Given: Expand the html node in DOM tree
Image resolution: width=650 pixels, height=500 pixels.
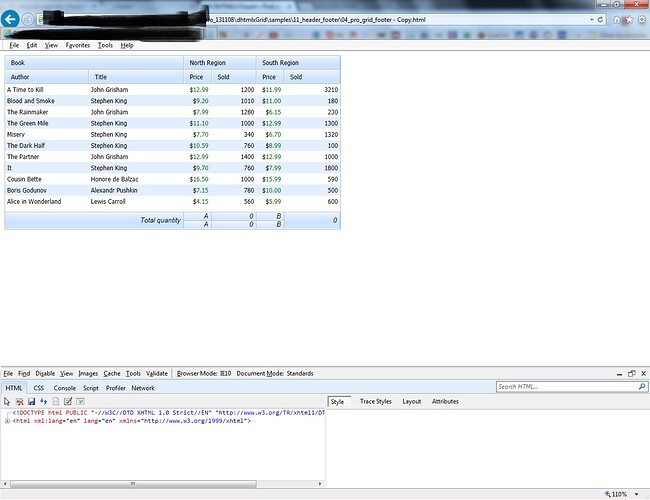Looking at the screenshot, I should (x=7, y=421).
